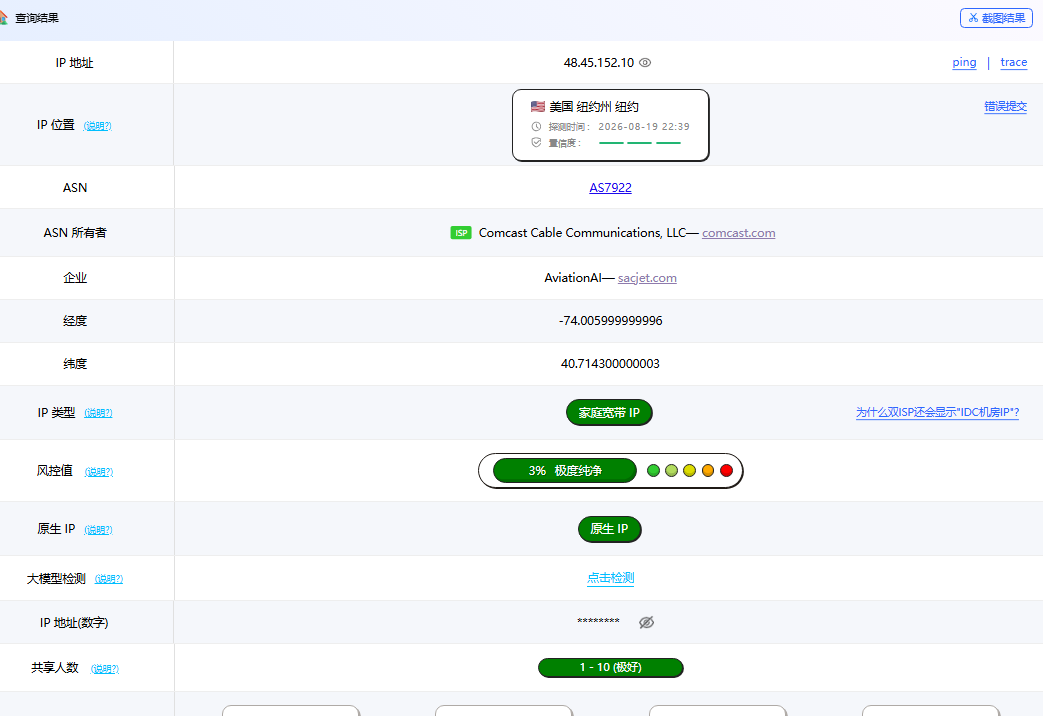Click the IP 地址(数字) row label
Viewport: 1043px width, 716px height.
pos(74,623)
